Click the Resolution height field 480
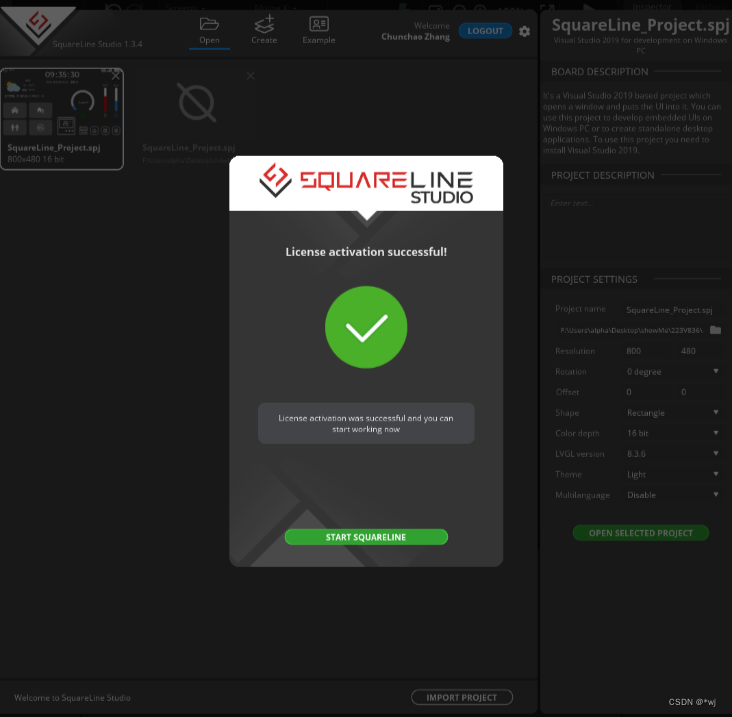The image size is (732, 717). [x=698, y=351]
